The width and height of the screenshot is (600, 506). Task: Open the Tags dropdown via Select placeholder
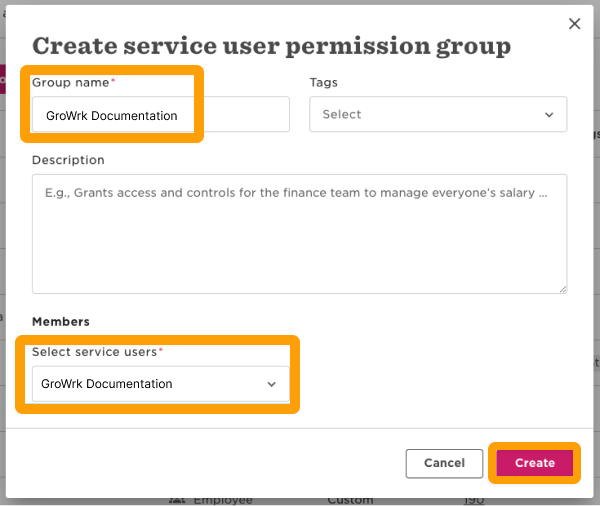point(342,115)
